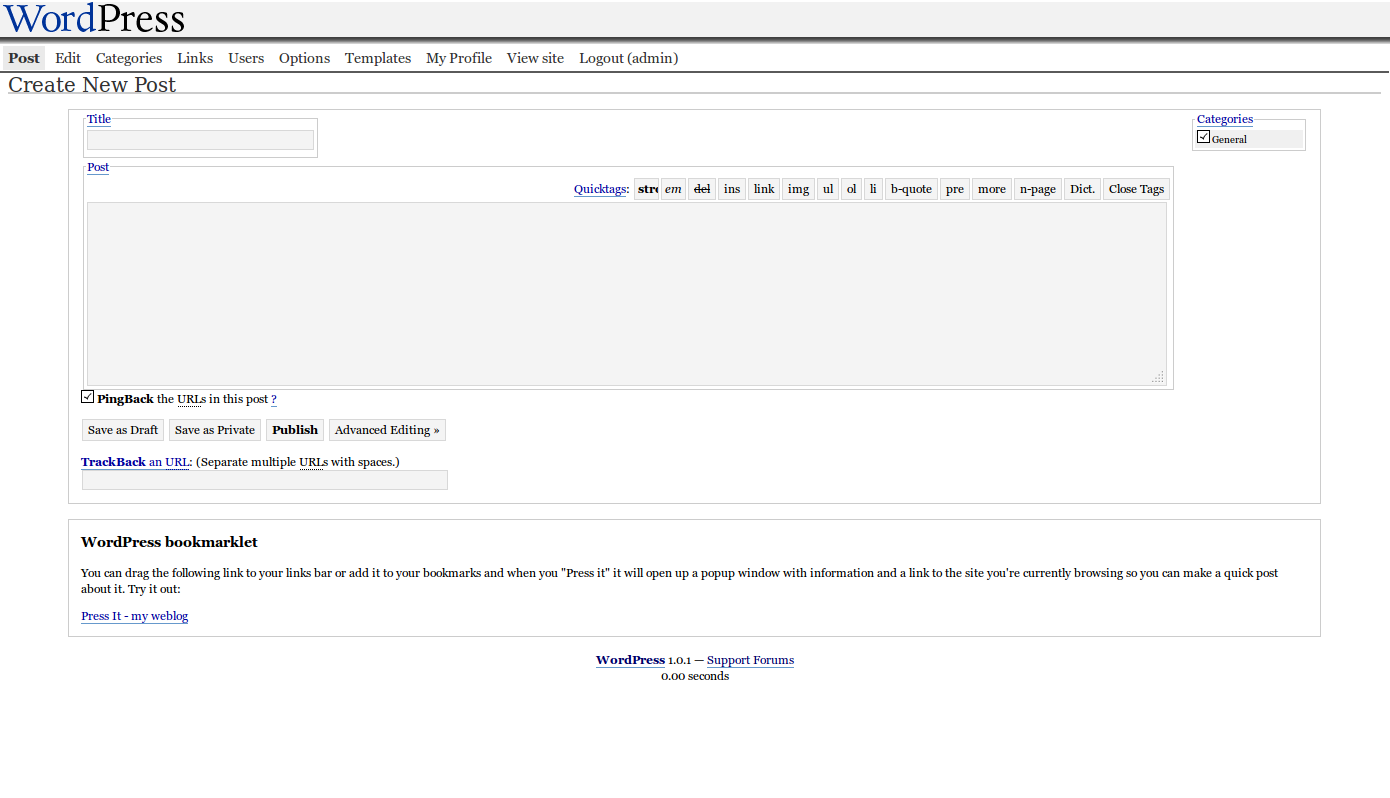Toggle the PingBack checkbox

tap(88, 397)
